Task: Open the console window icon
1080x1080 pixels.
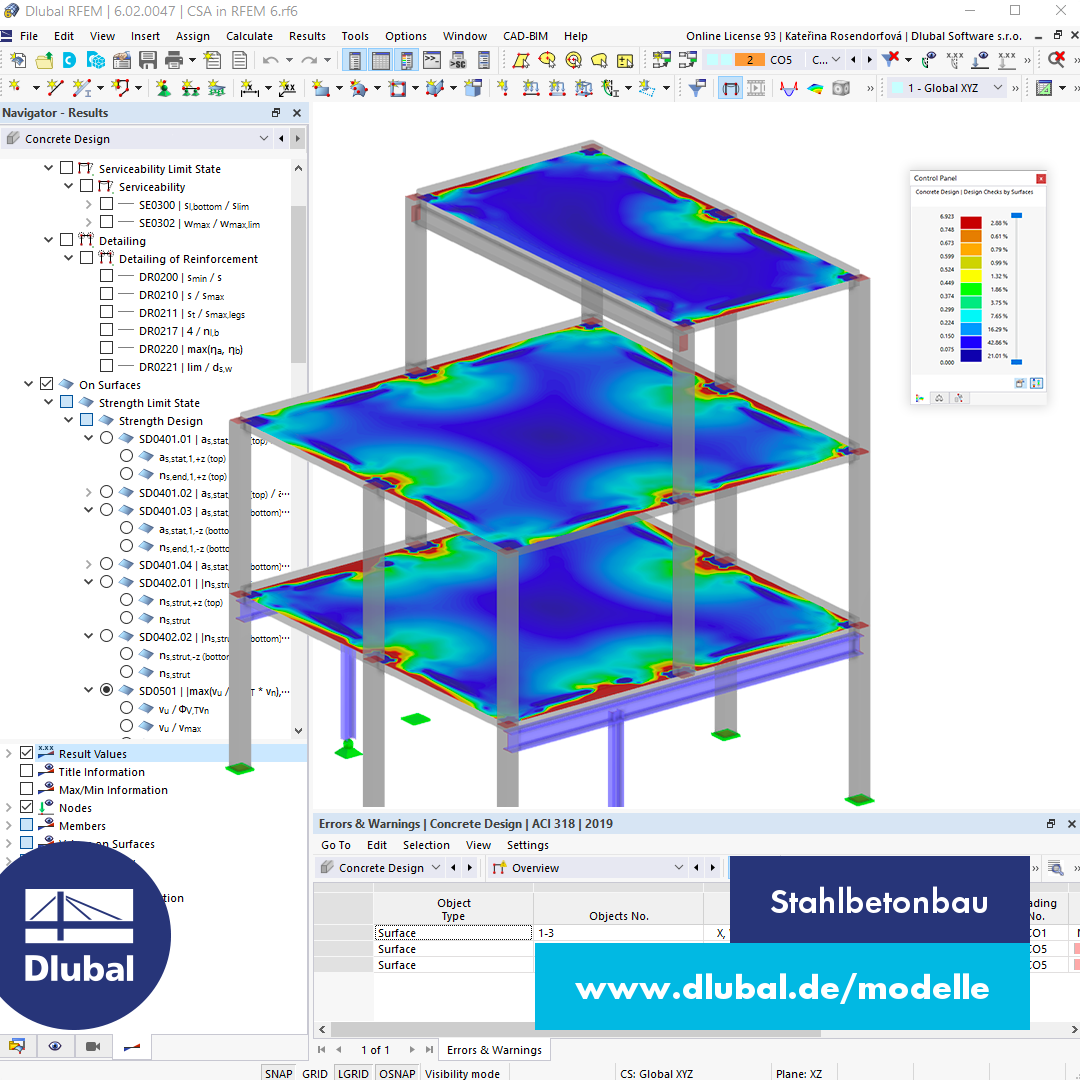Action: [432, 61]
